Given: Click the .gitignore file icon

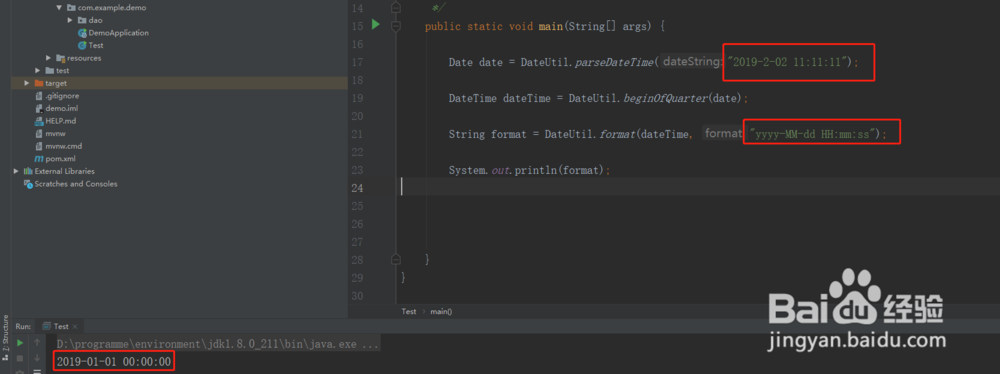Looking at the screenshot, I should 39,96.
